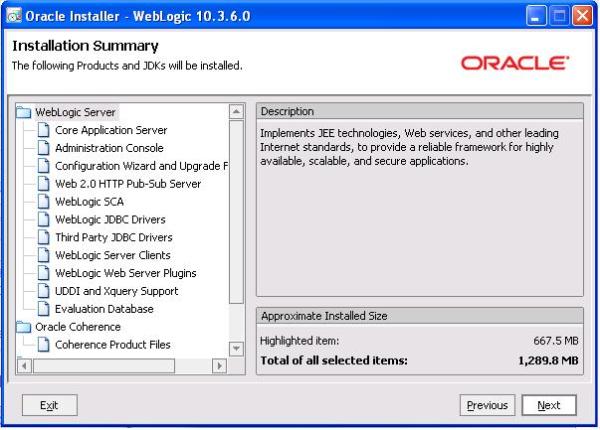Click the Oracle Installer title bar icon
Image resolution: width=600 pixels, height=430 pixels.
(13, 16)
